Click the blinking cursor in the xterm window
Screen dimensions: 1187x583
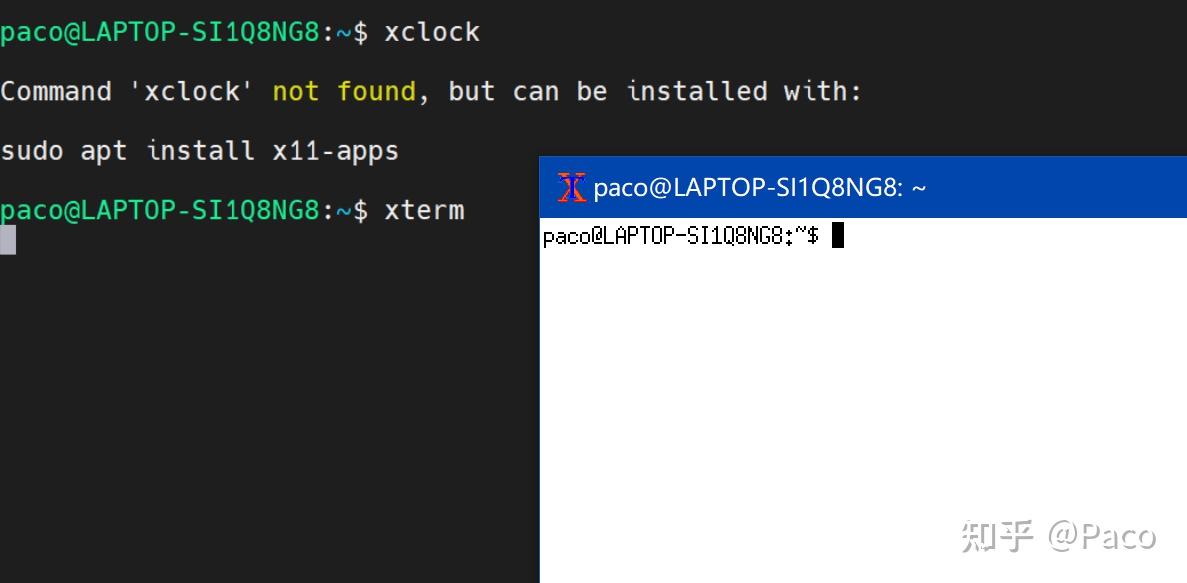click(838, 235)
